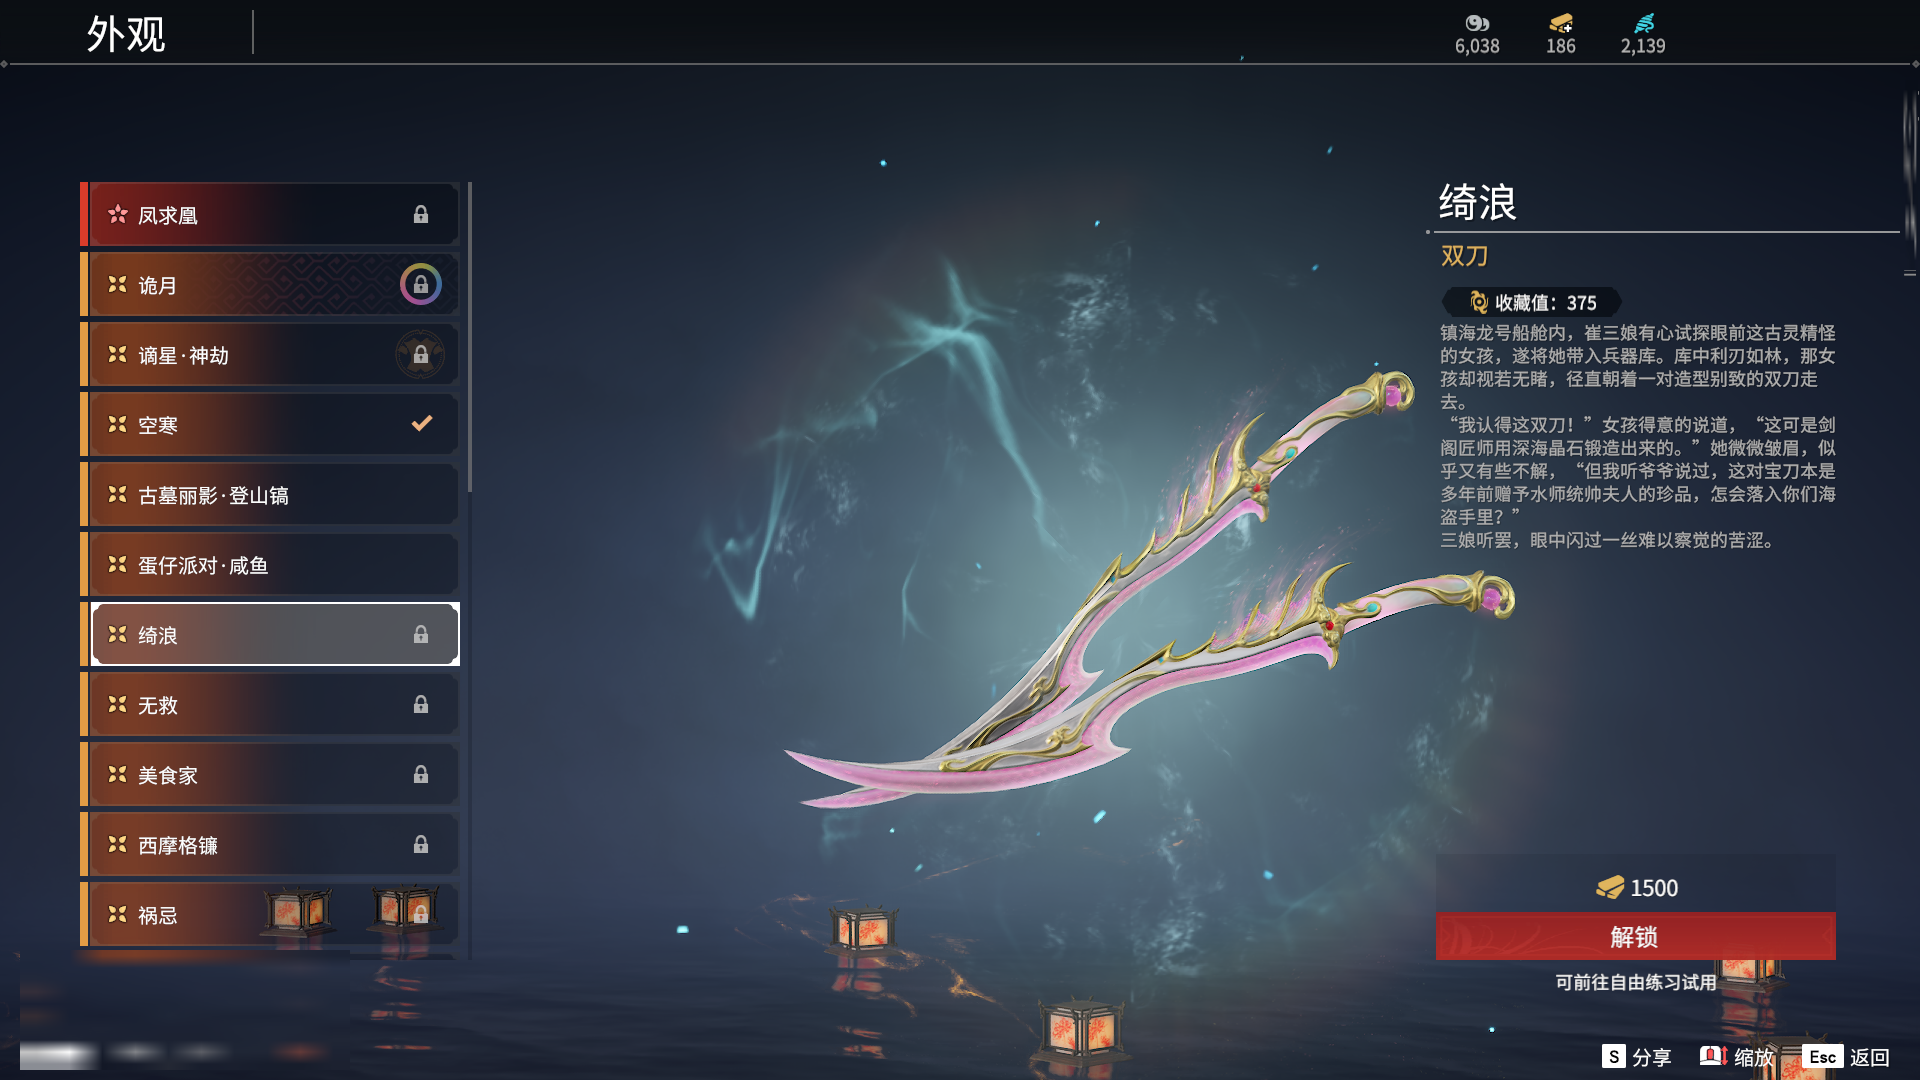
Task: Click the flower icon beside 凤求凰
Action: [118, 214]
